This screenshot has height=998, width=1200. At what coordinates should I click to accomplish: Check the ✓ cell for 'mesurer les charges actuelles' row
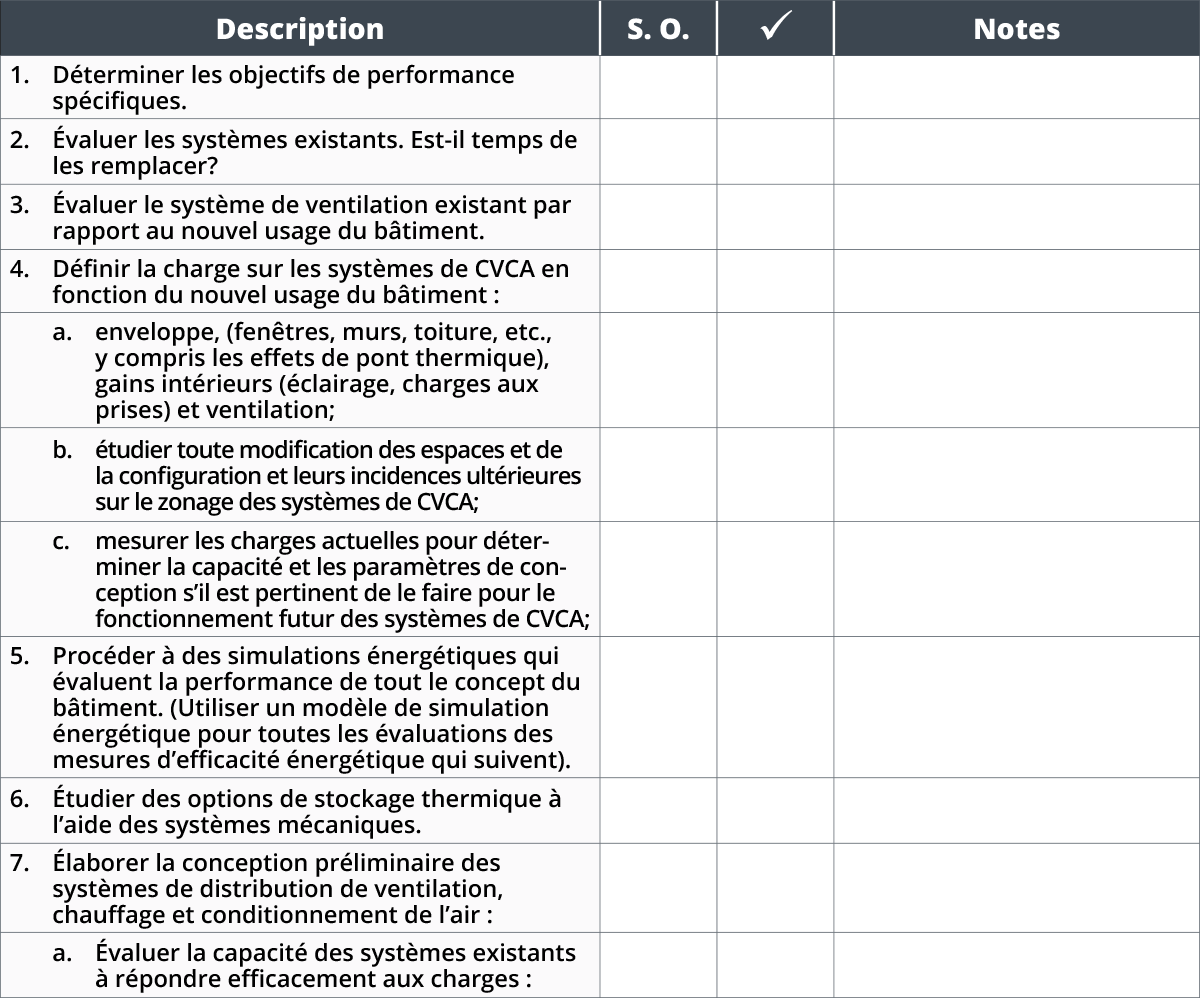pyautogui.click(x=775, y=579)
